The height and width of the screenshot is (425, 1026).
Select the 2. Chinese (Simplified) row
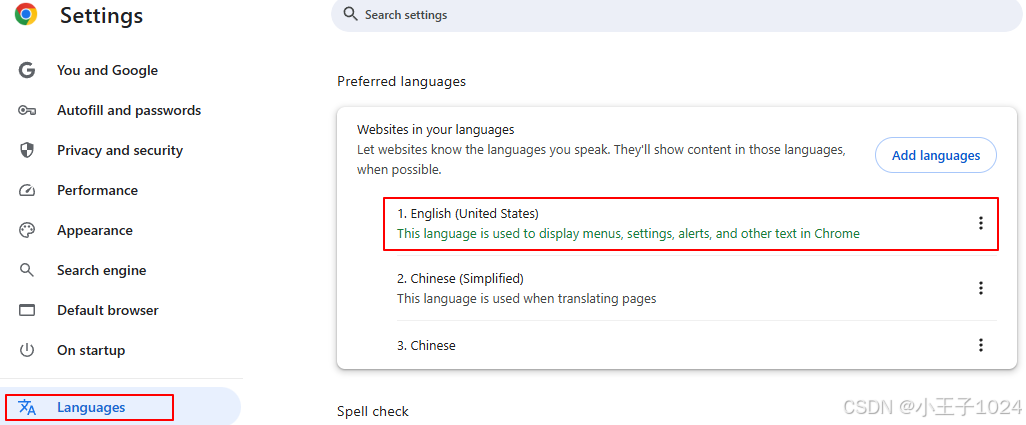click(x=697, y=288)
